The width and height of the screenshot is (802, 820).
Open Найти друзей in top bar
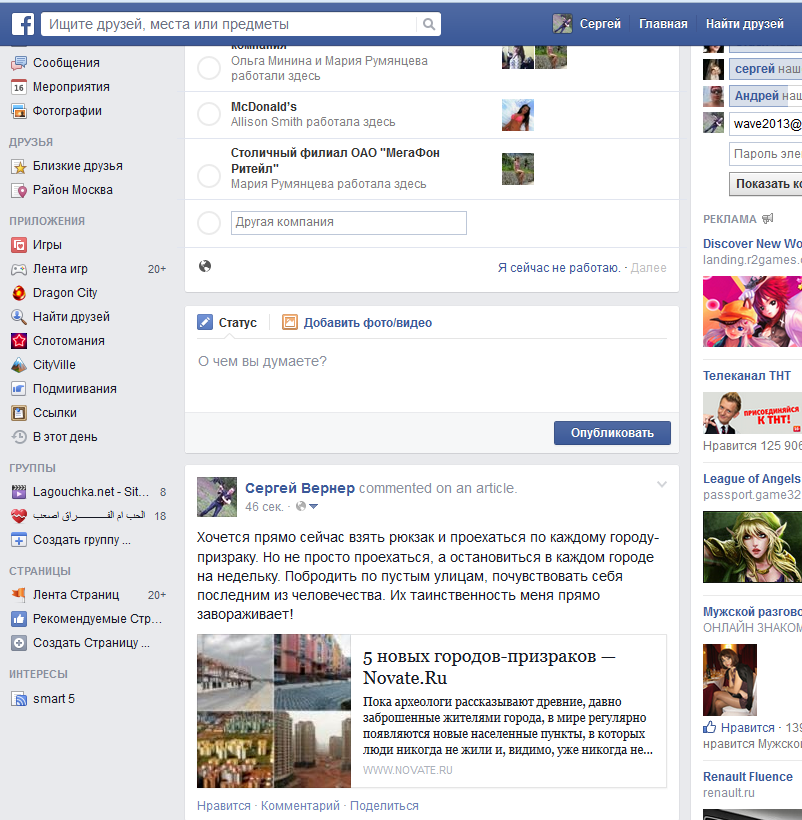pos(744,24)
